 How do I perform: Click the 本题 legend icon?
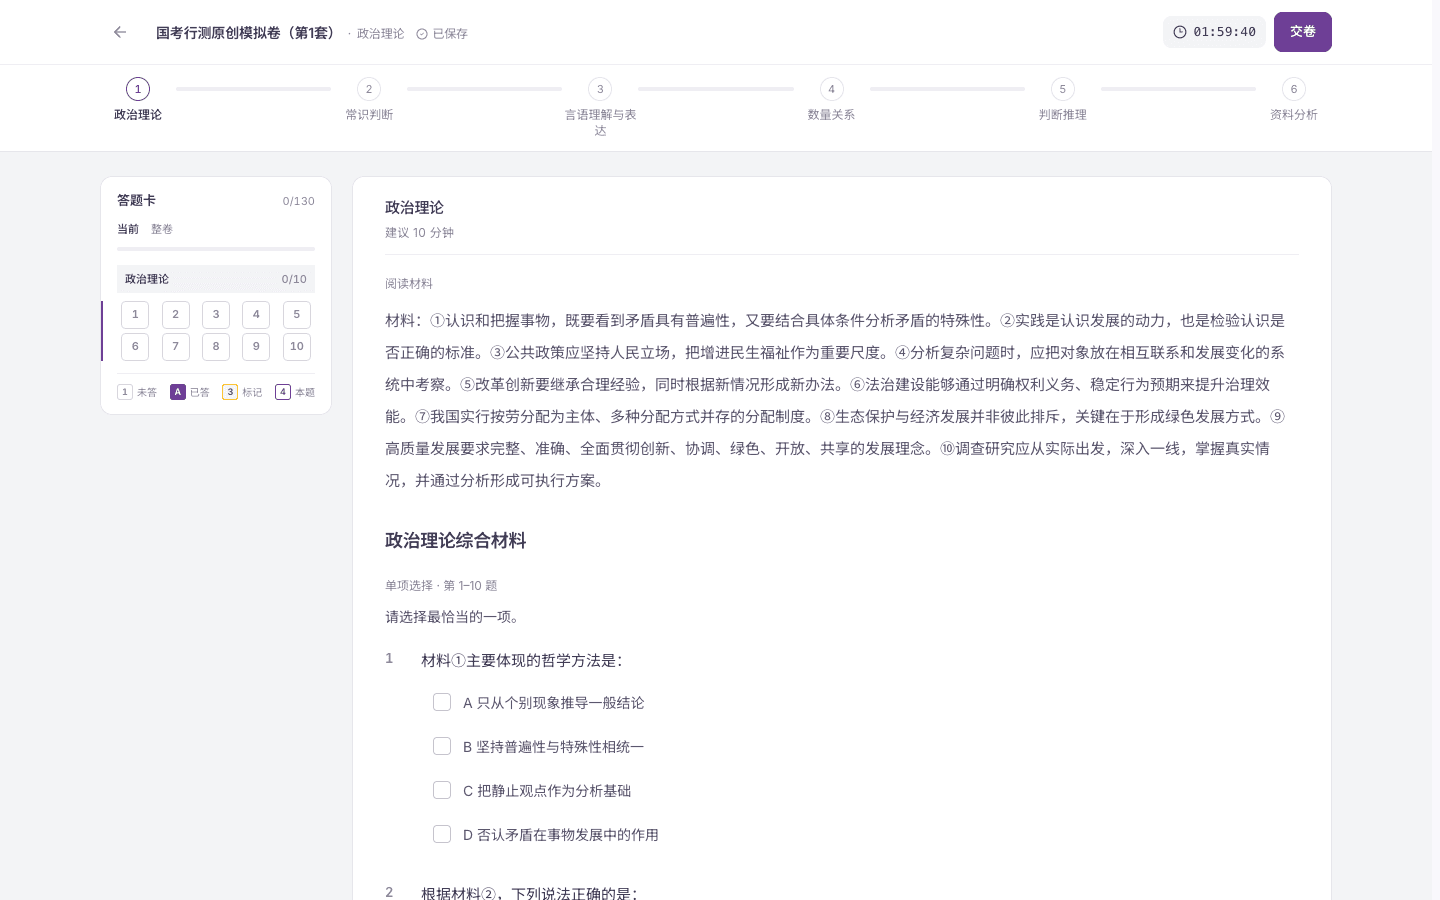(x=283, y=392)
